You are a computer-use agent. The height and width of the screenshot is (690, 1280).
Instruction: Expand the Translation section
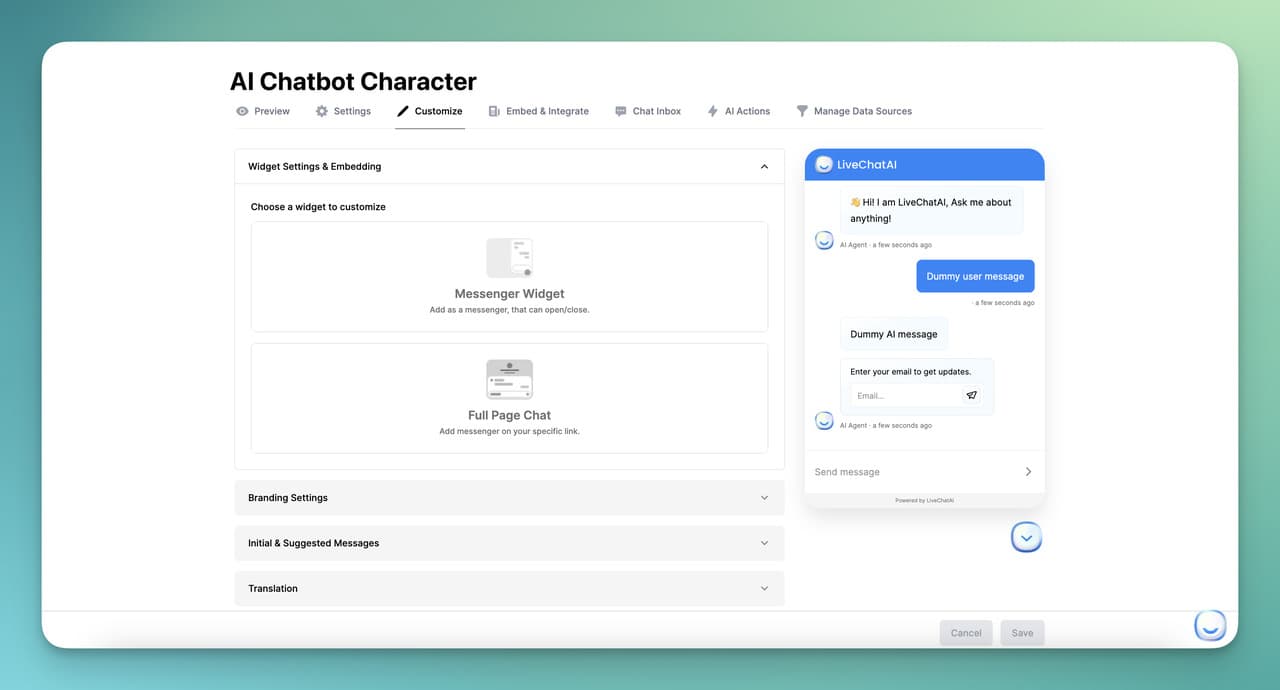click(x=509, y=588)
